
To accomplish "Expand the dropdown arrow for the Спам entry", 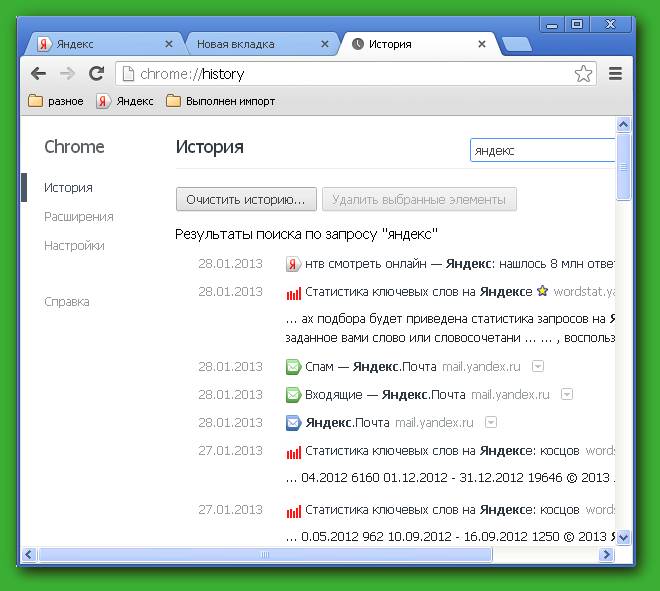I will (538, 366).
